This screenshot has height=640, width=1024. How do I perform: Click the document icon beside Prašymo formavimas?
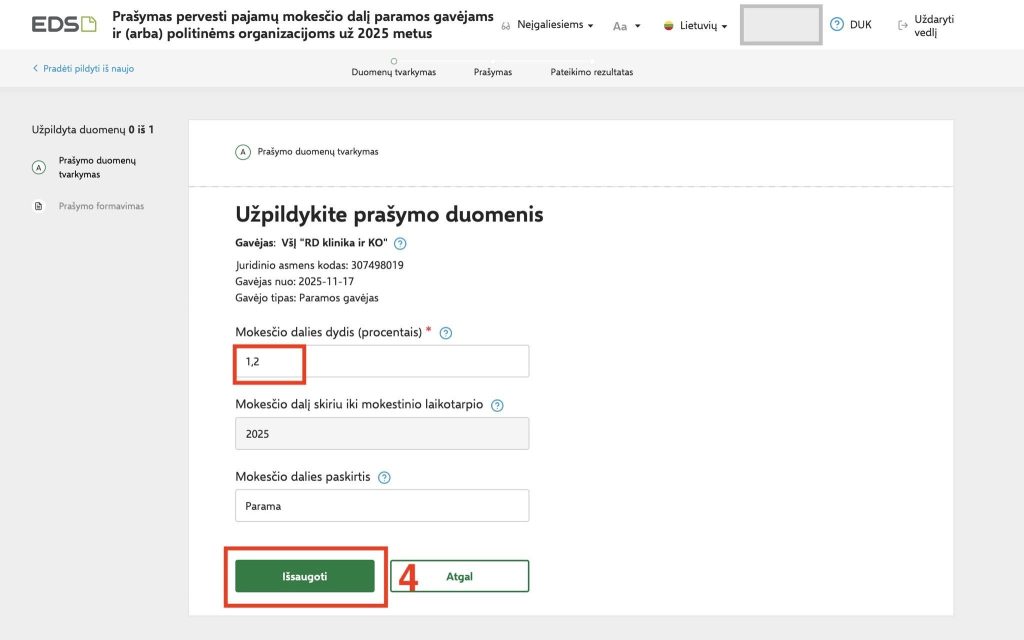(39, 206)
